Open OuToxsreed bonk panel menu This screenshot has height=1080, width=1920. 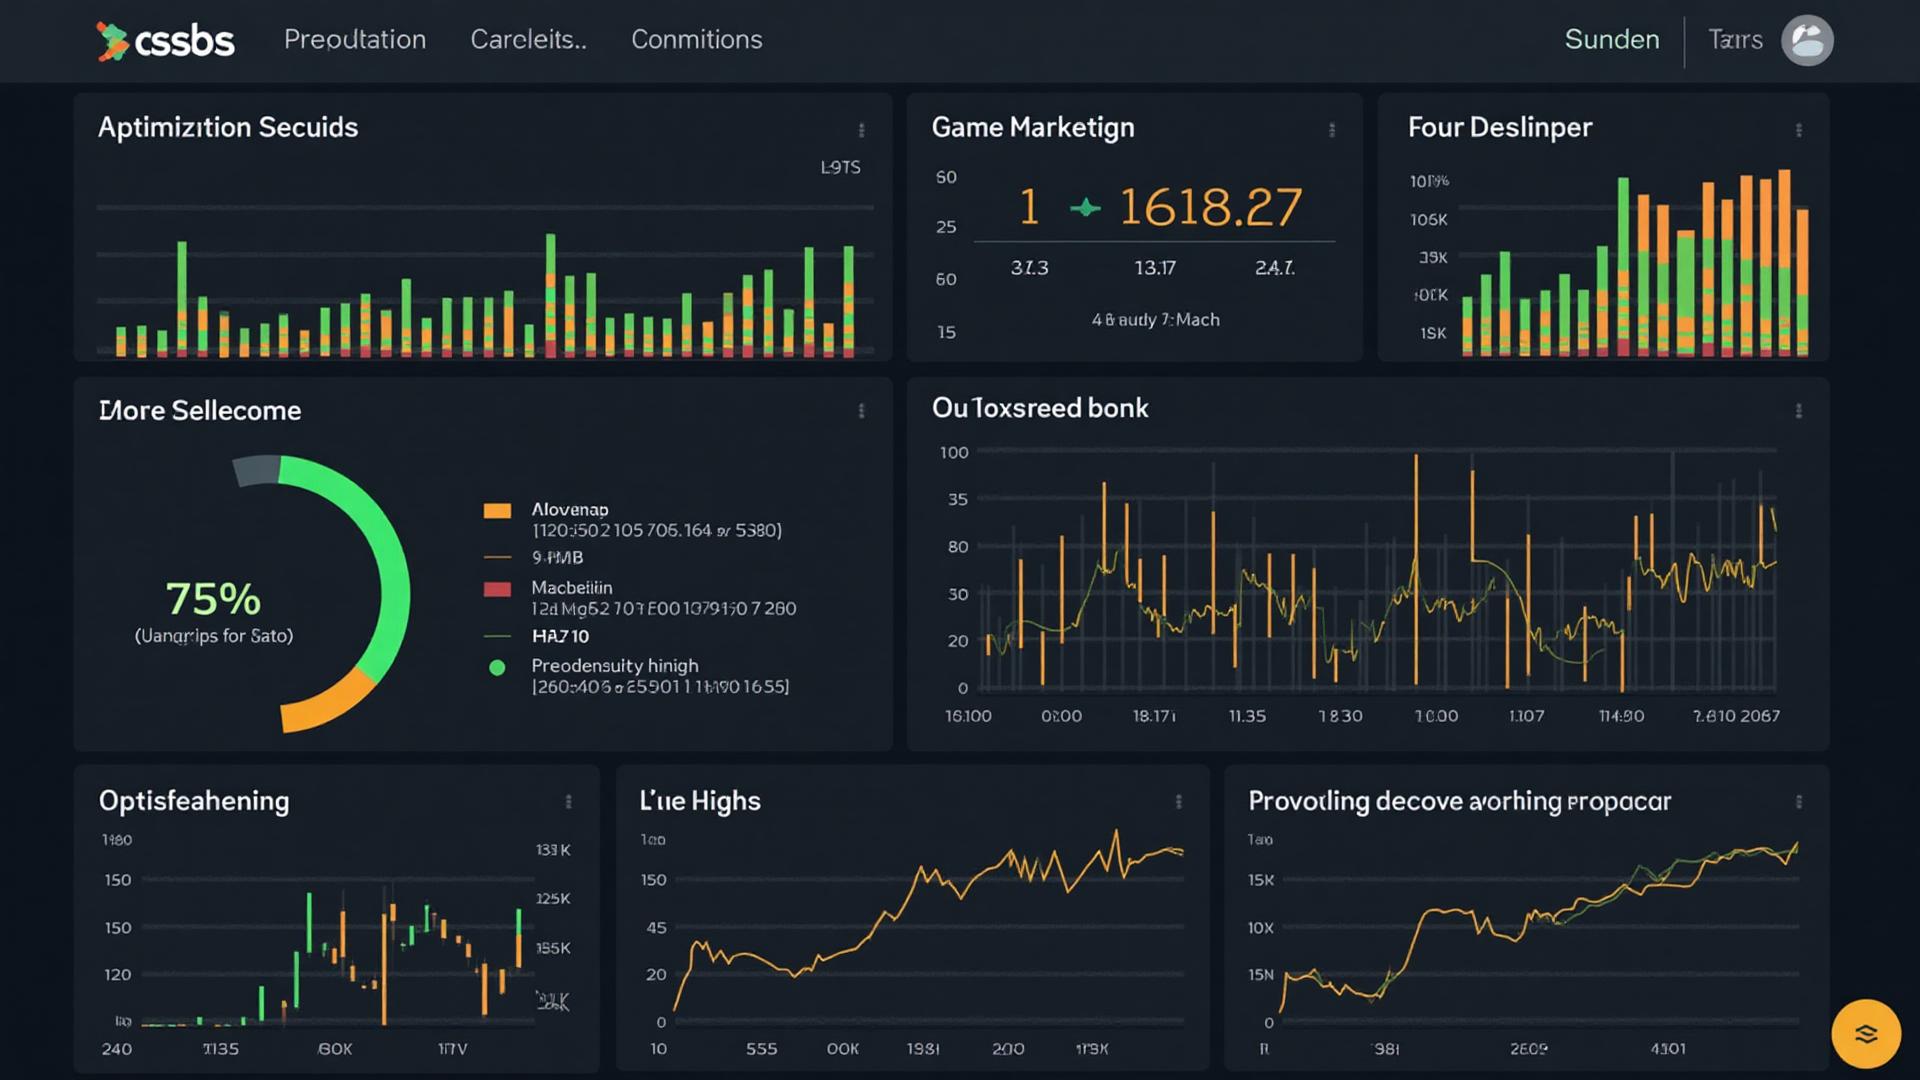click(1798, 411)
